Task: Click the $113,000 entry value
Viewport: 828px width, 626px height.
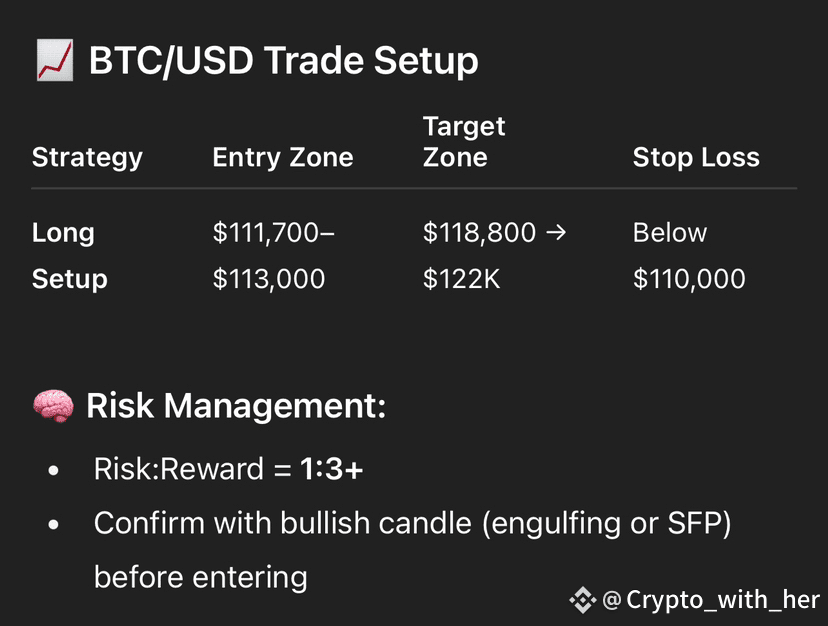Action: [x=269, y=279]
